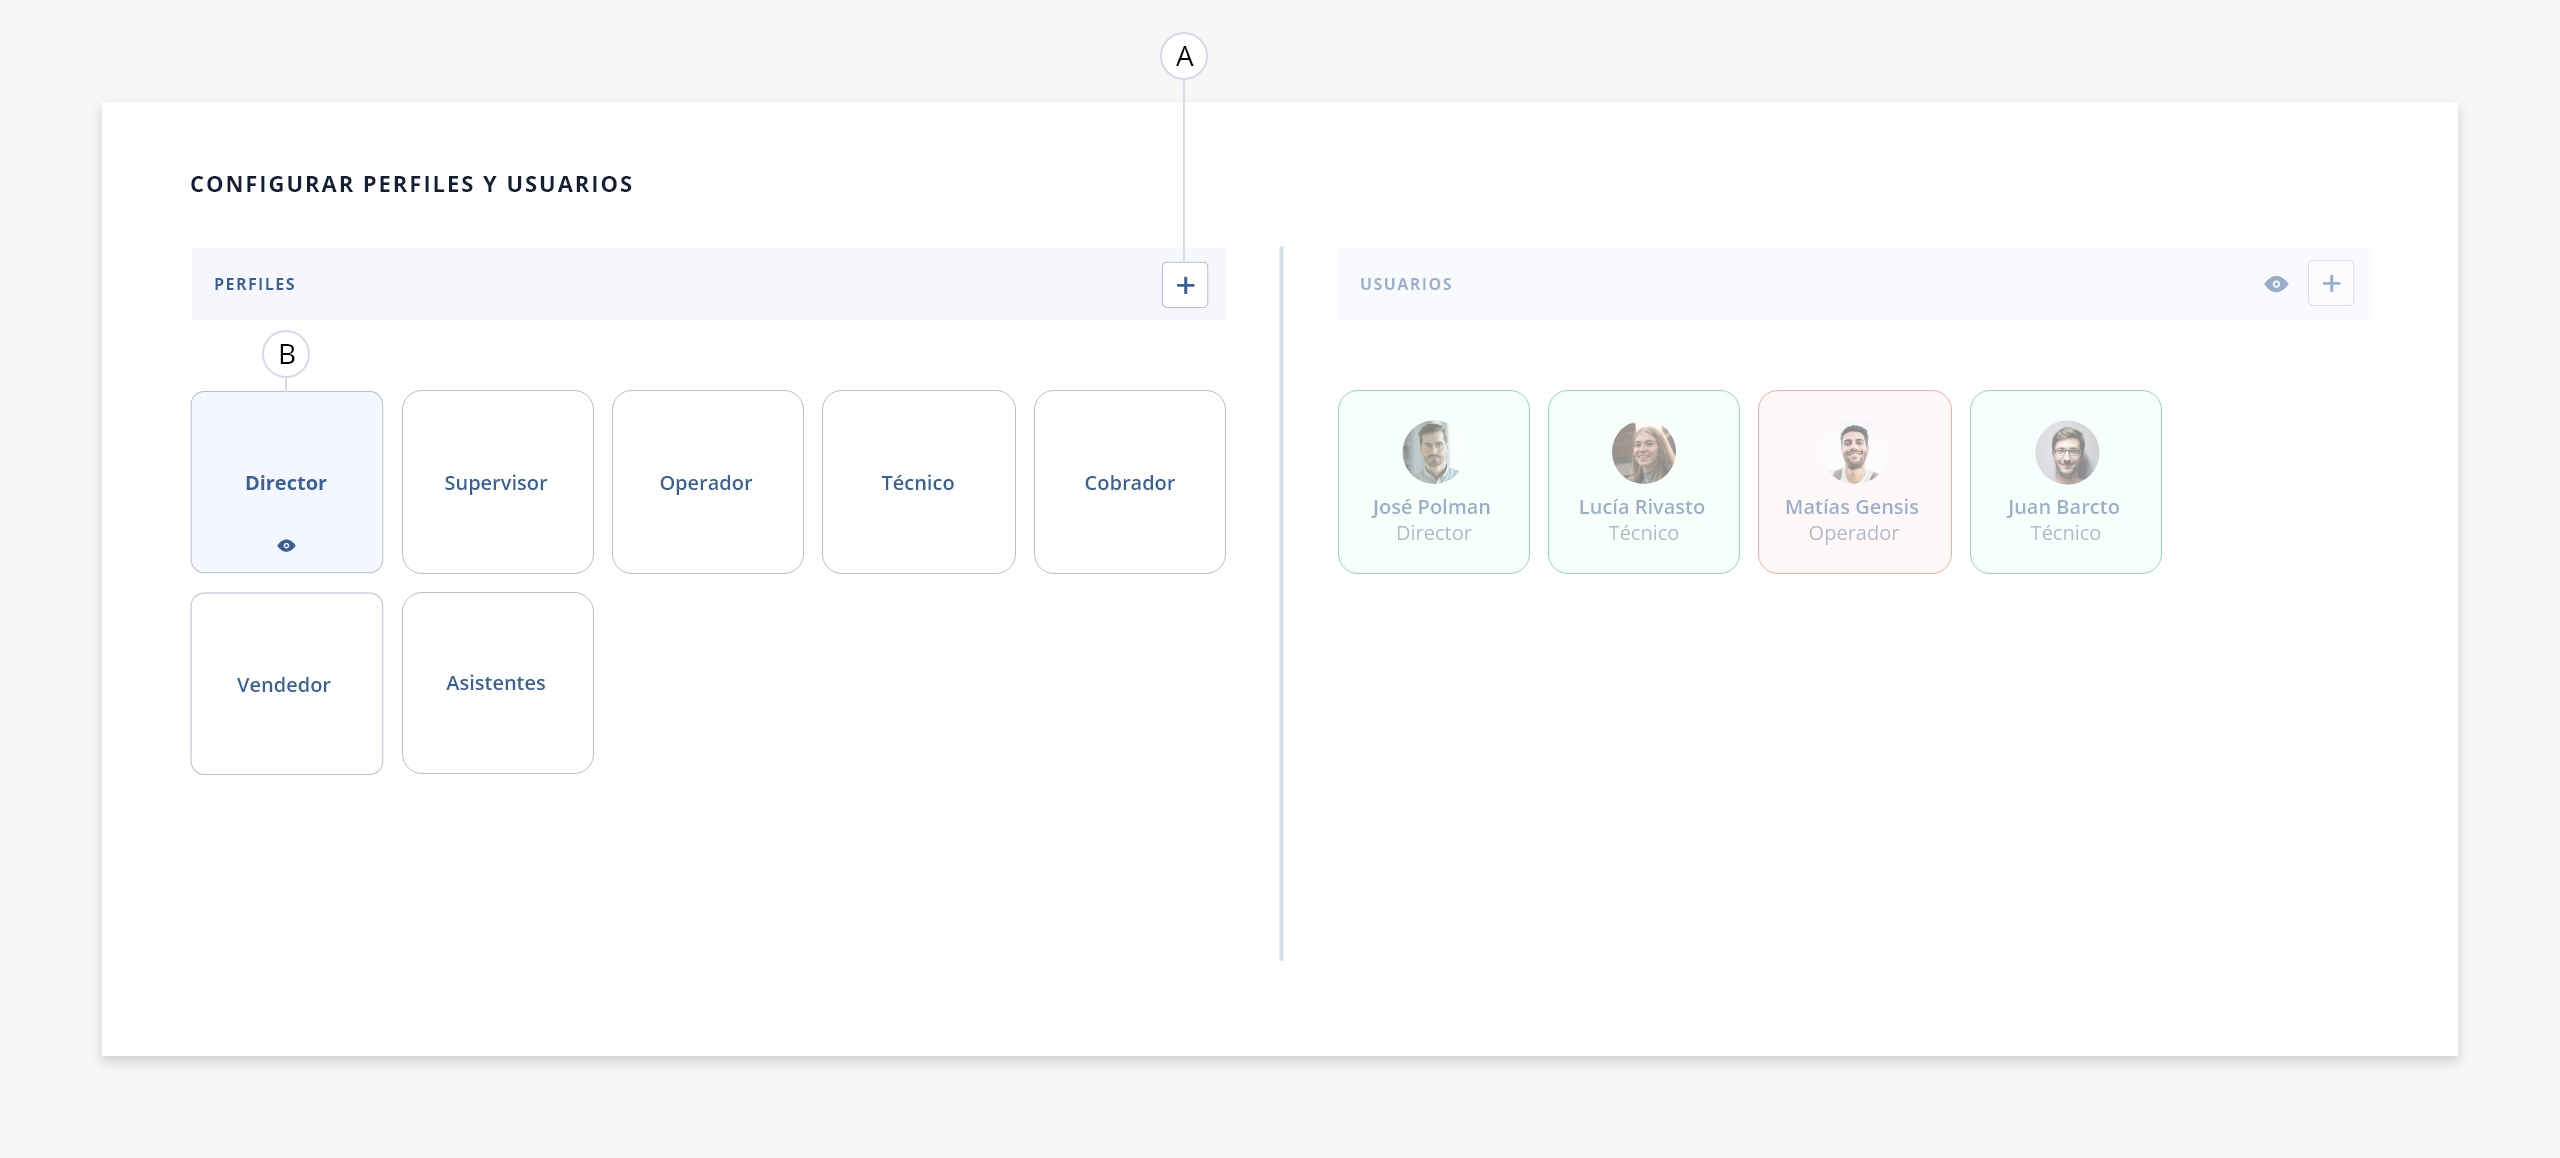Open Lucía Rivasto user card

click(1644, 482)
